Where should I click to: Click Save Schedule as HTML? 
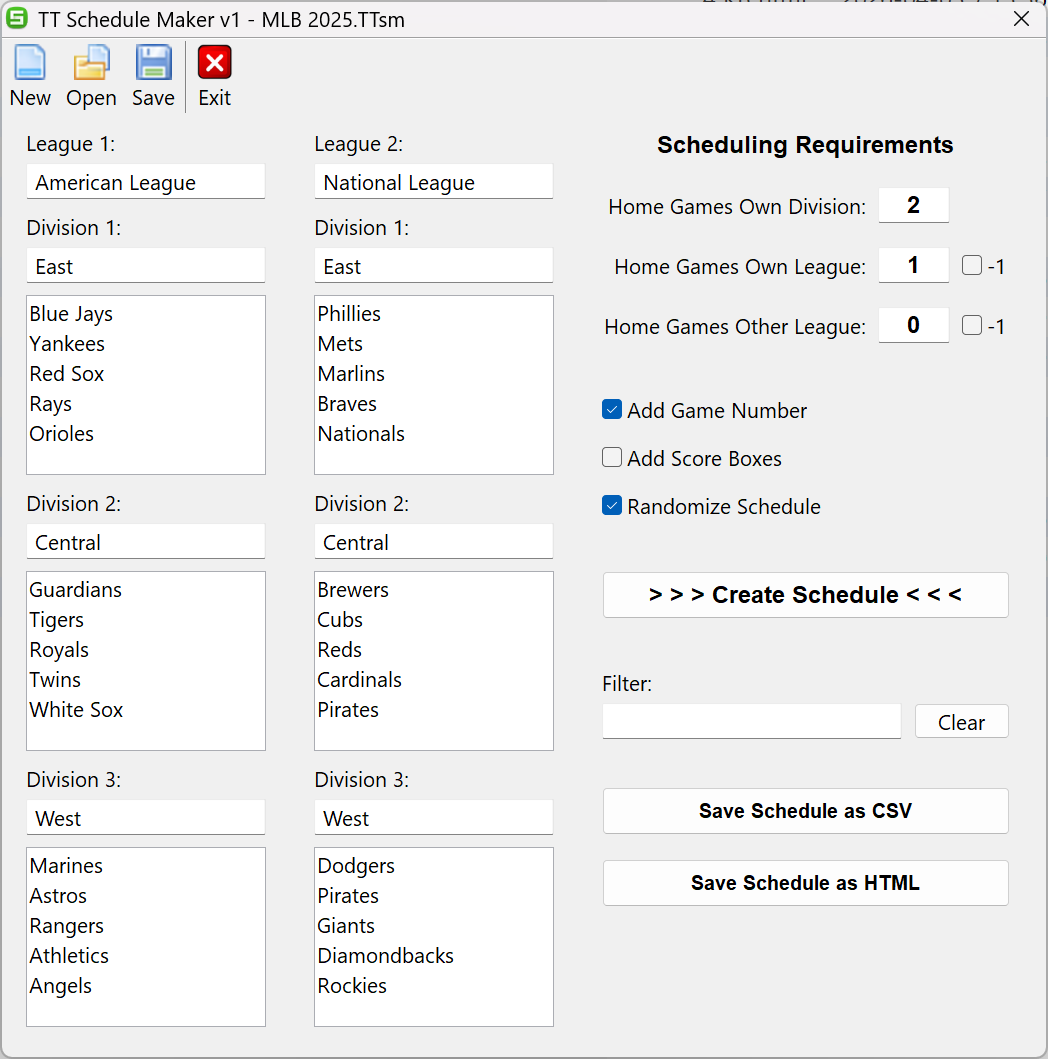(805, 883)
